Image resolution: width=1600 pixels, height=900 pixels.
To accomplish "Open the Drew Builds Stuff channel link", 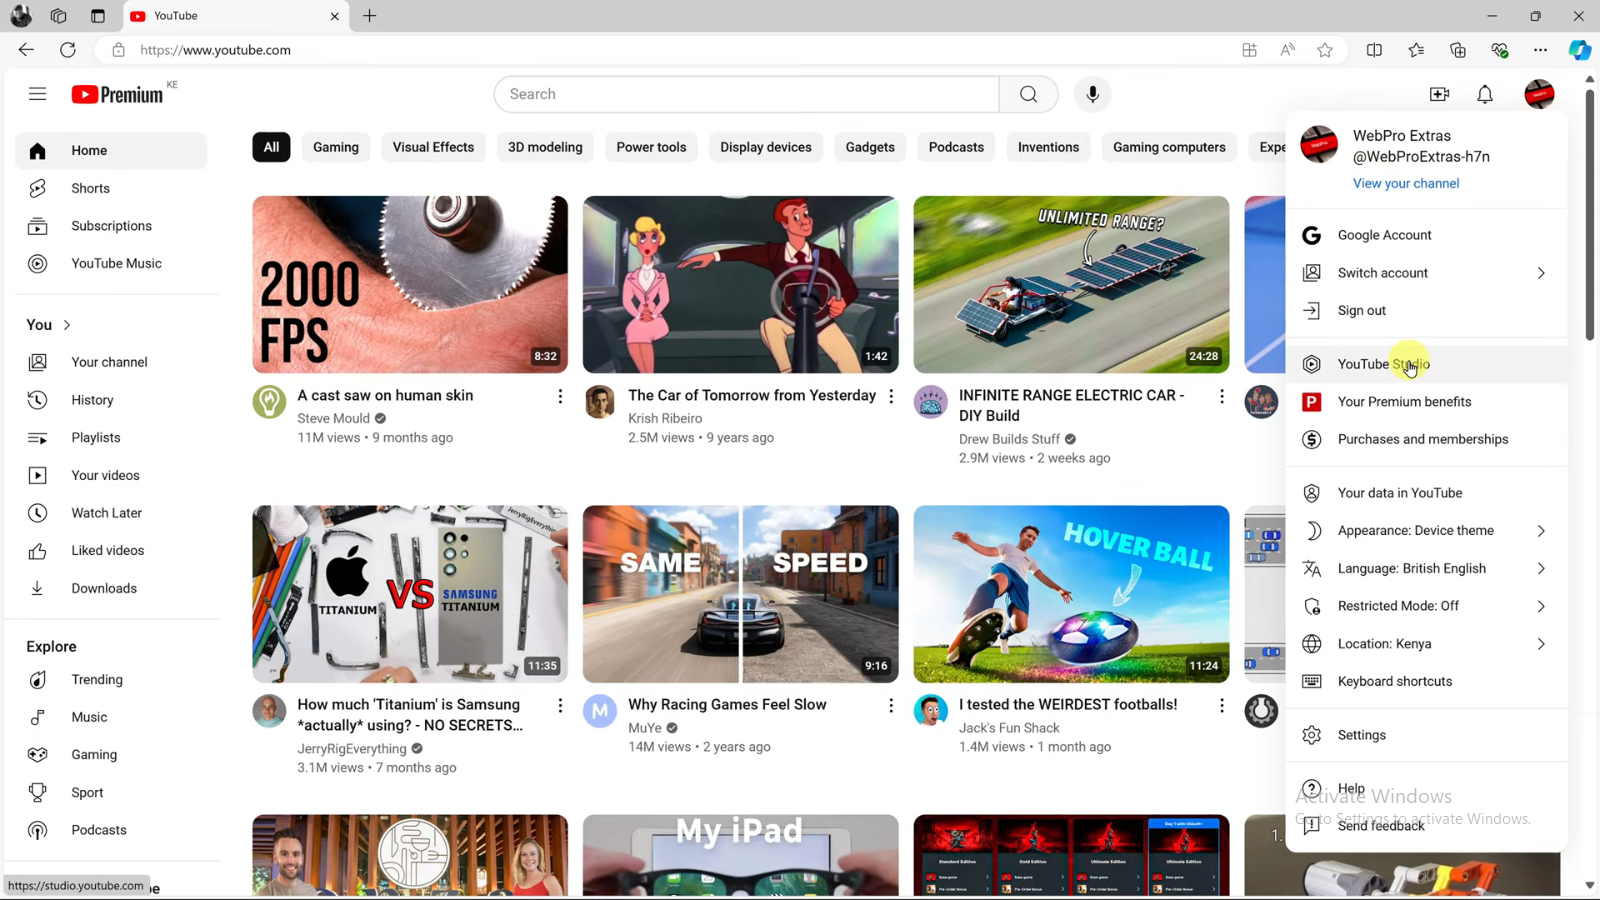I will pyautogui.click(x=1009, y=439).
